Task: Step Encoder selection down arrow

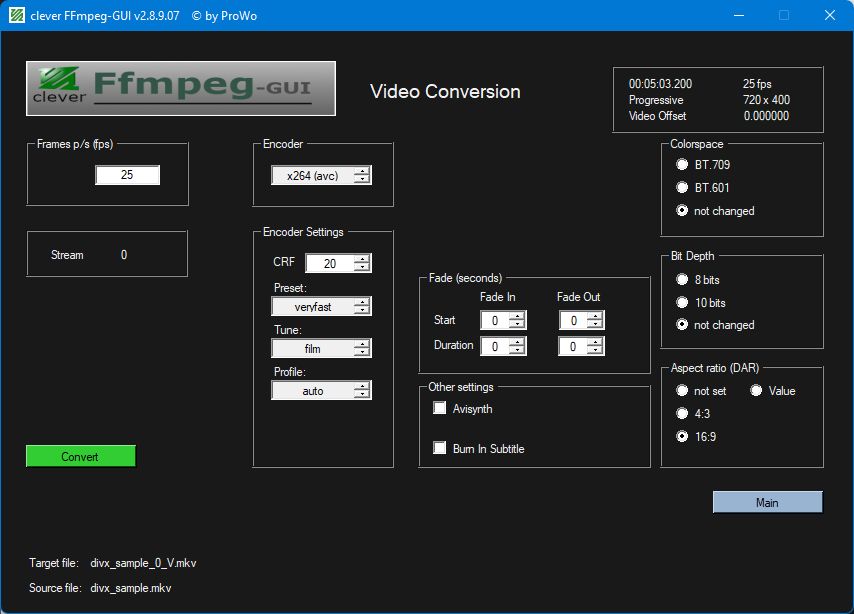Action: tap(362, 180)
